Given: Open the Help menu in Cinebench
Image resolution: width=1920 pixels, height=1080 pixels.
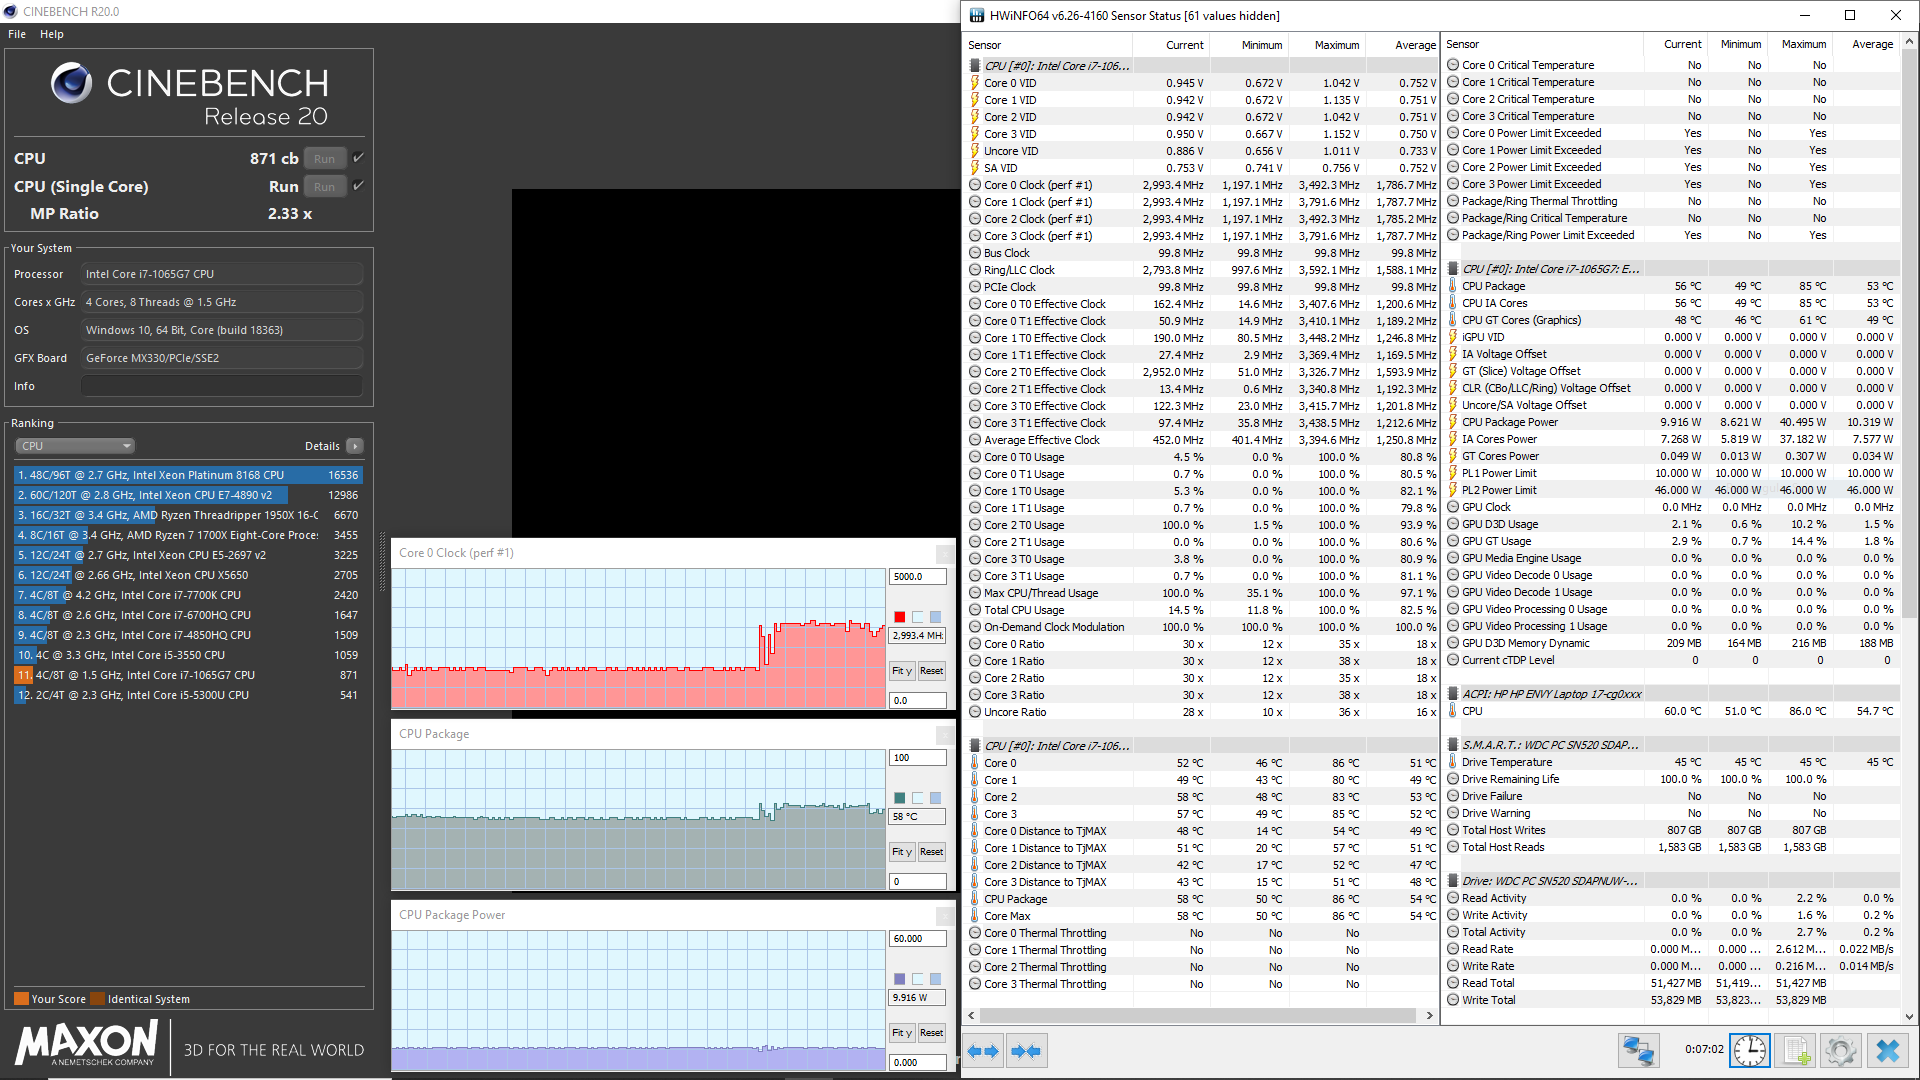Looking at the screenshot, I should [x=52, y=34].
